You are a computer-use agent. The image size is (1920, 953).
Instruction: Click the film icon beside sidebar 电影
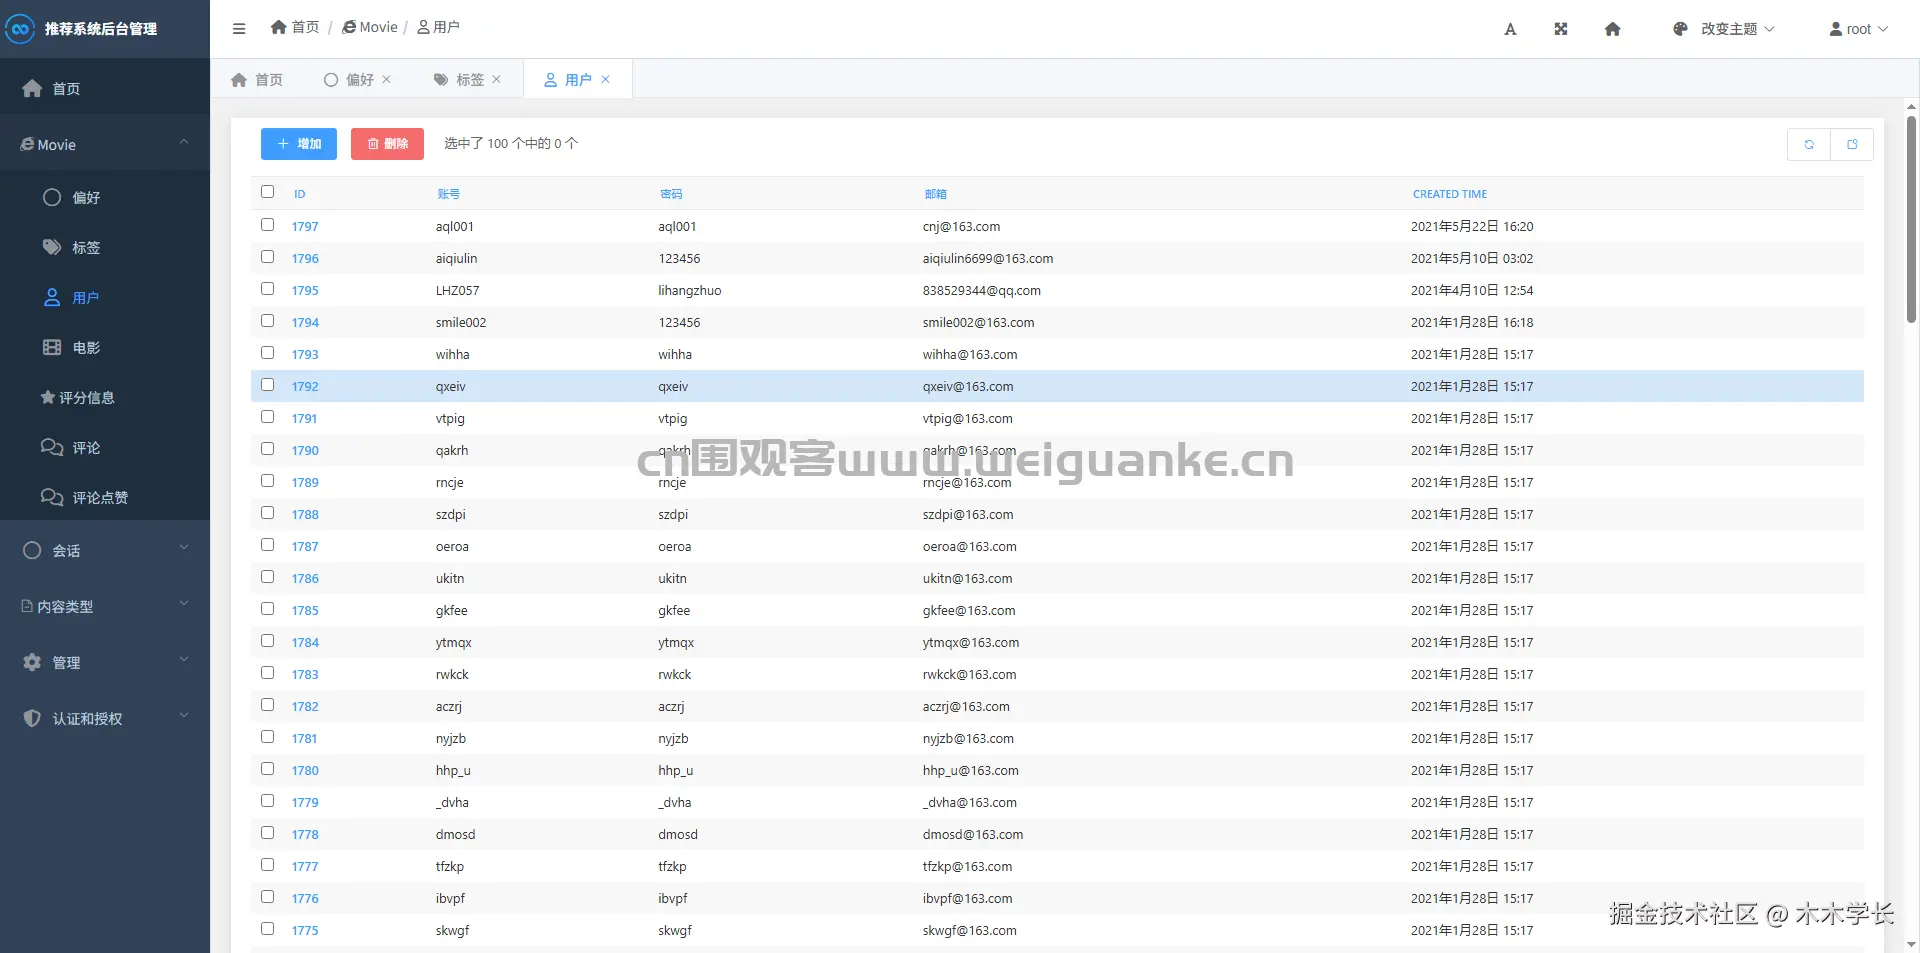pyautogui.click(x=52, y=347)
